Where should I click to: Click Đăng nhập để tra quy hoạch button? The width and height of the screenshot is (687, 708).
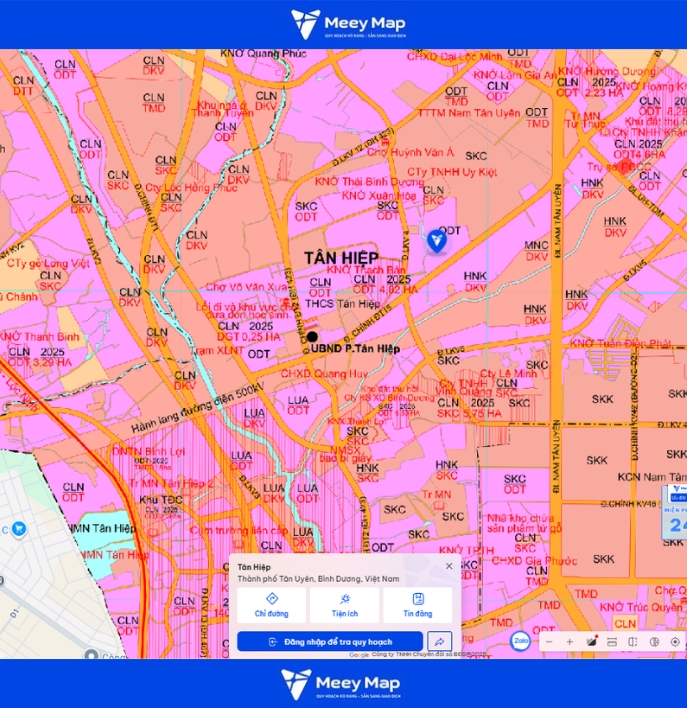click(330, 642)
